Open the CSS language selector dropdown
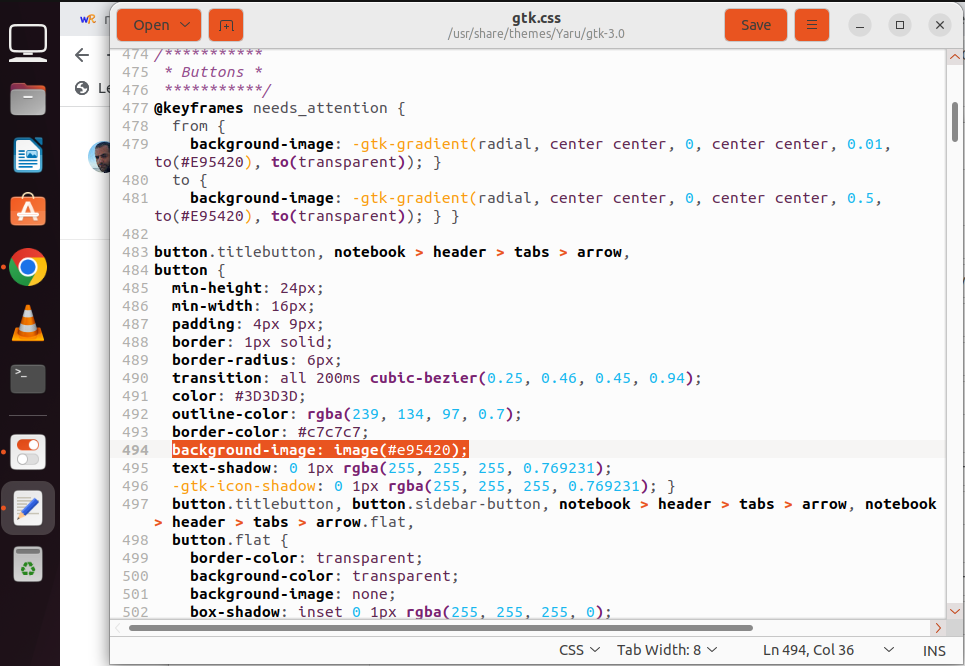Image resolution: width=965 pixels, height=666 pixels. click(579, 650)
